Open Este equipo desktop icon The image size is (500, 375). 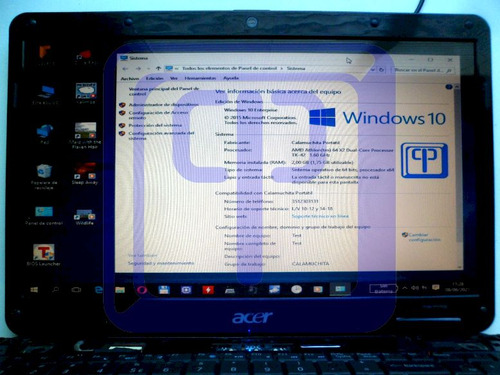45,95
